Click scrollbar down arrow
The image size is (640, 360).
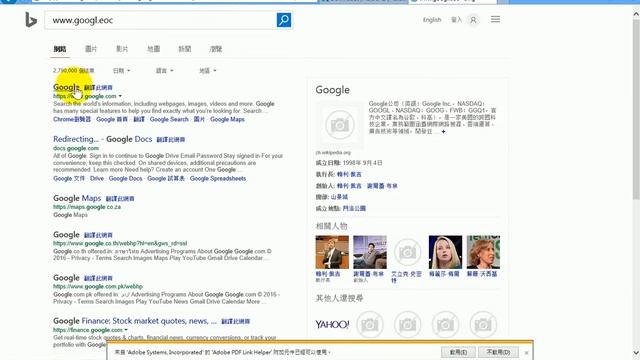[x=636, y=352]
